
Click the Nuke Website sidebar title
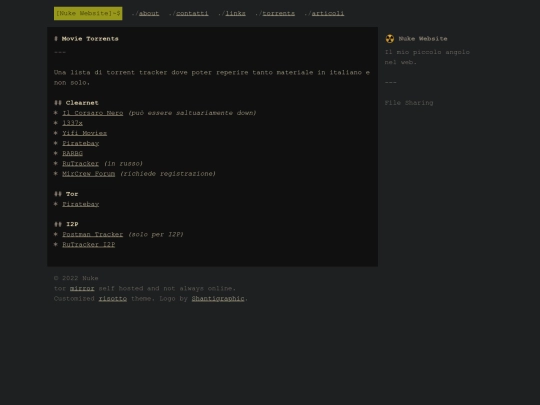pos(423,39)
